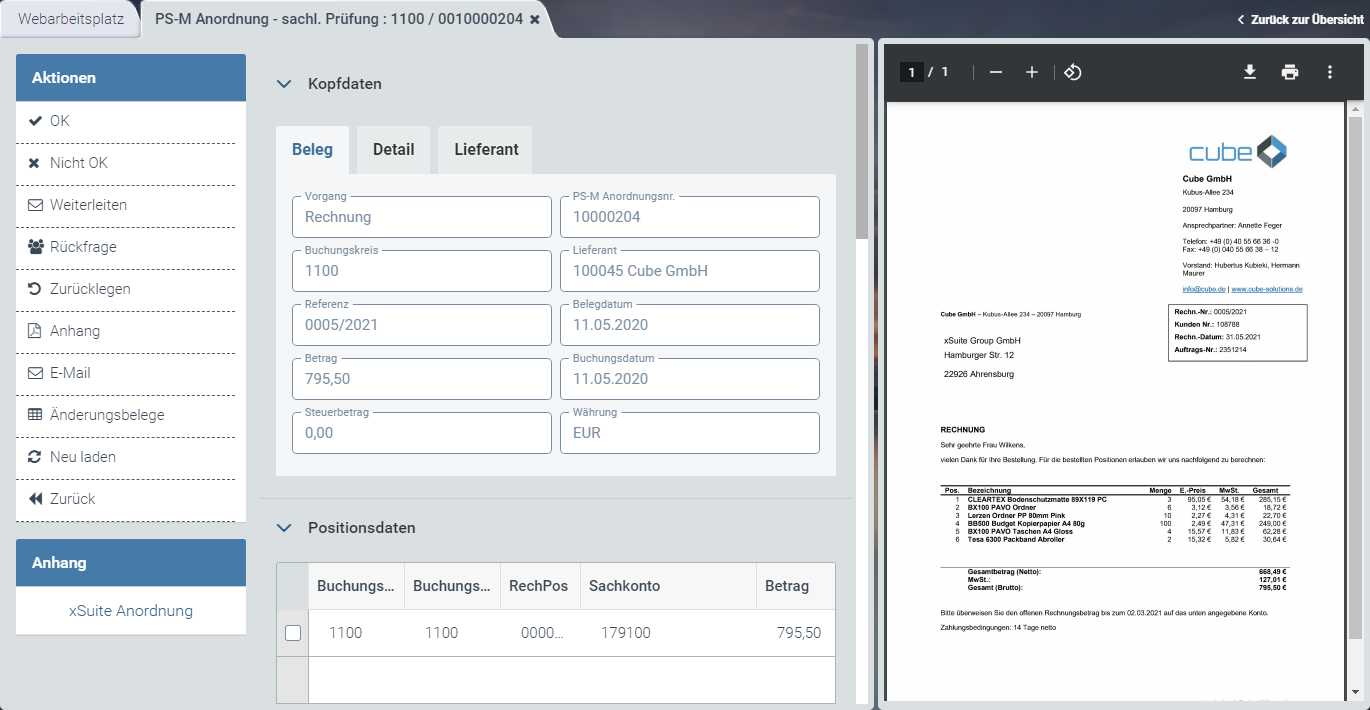Collapse the Kopfdaten section
This screenshot has height=710, width=1370.
point(283,84)
